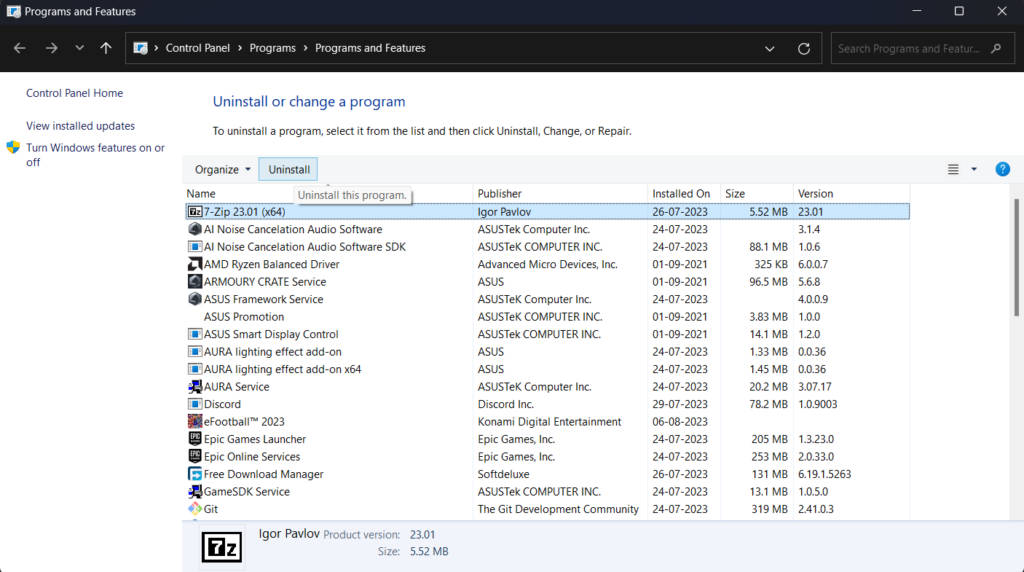Click AURA lighting effect add-on icon
The width and height of the screenshot is (1024, 572).
195,352
